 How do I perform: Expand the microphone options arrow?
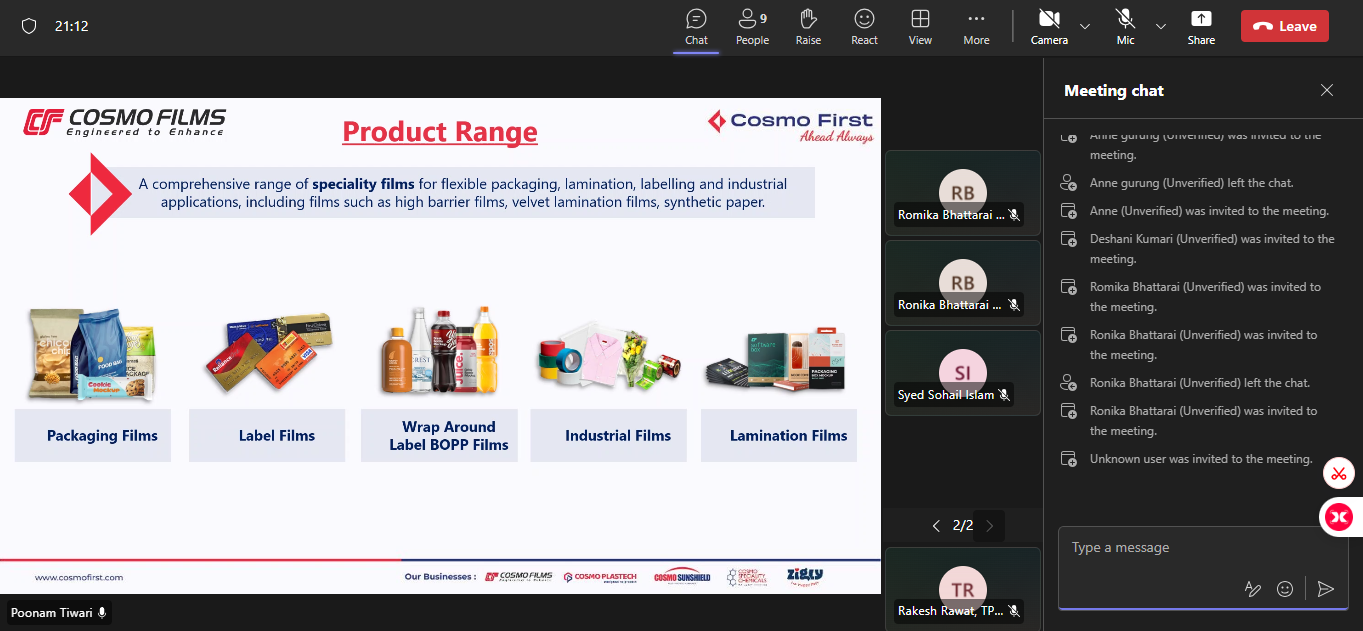point(1161,26)
